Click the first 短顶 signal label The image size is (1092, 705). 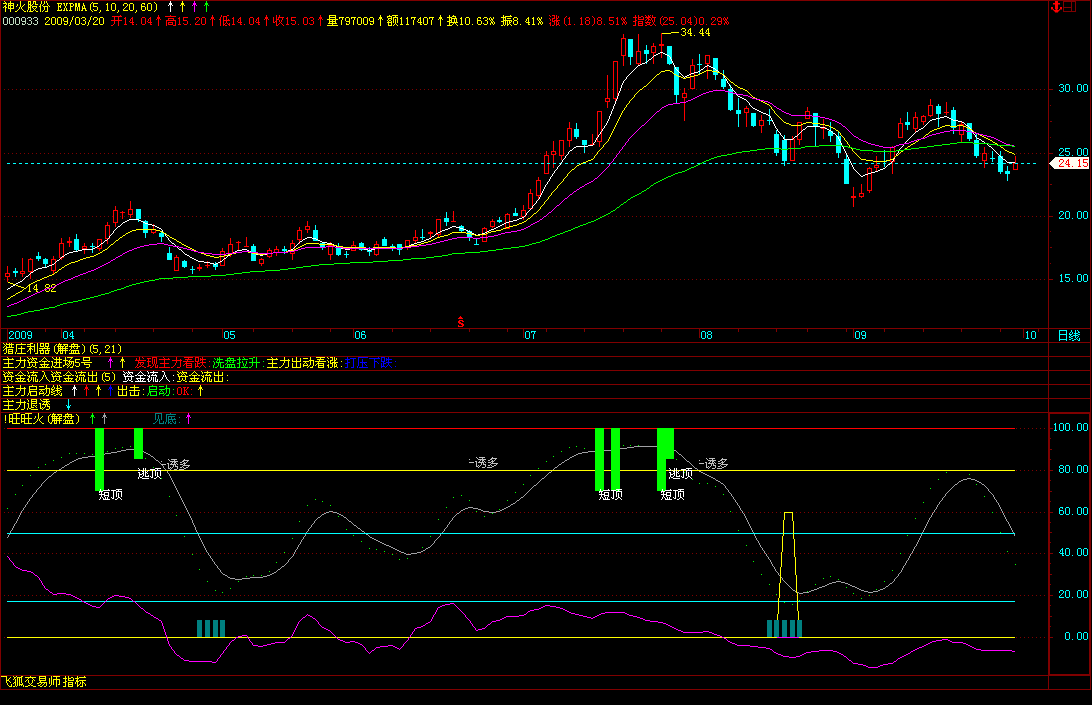point(110,494)
